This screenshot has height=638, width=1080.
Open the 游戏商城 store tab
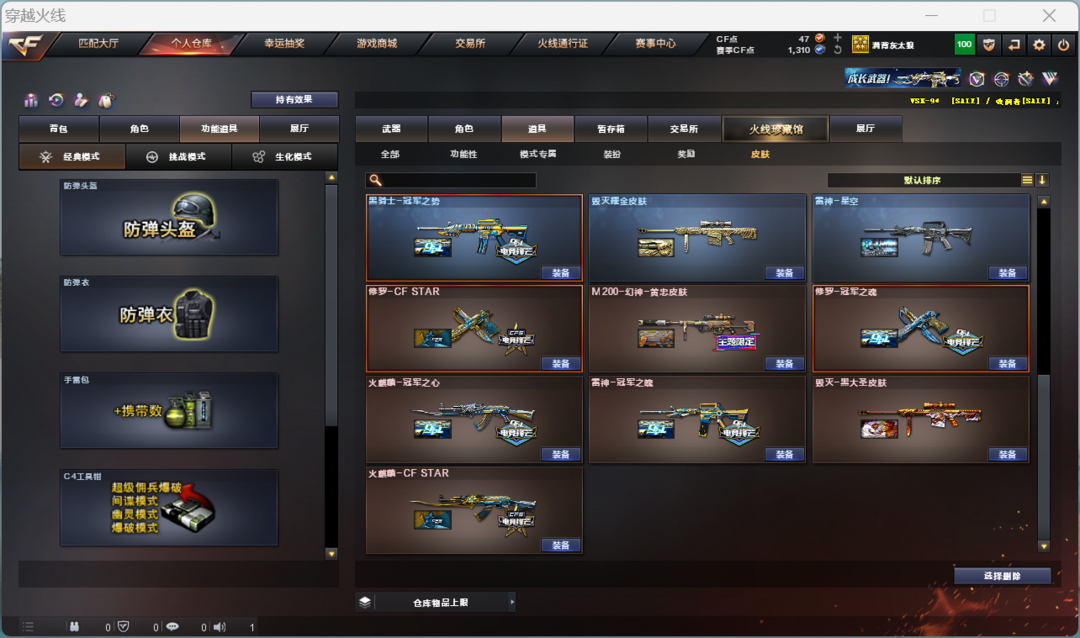click(377, 43)
